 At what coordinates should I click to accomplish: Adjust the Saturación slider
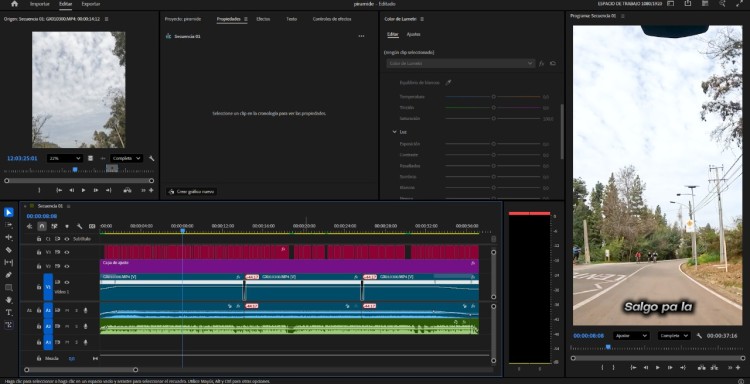(493, 119)
